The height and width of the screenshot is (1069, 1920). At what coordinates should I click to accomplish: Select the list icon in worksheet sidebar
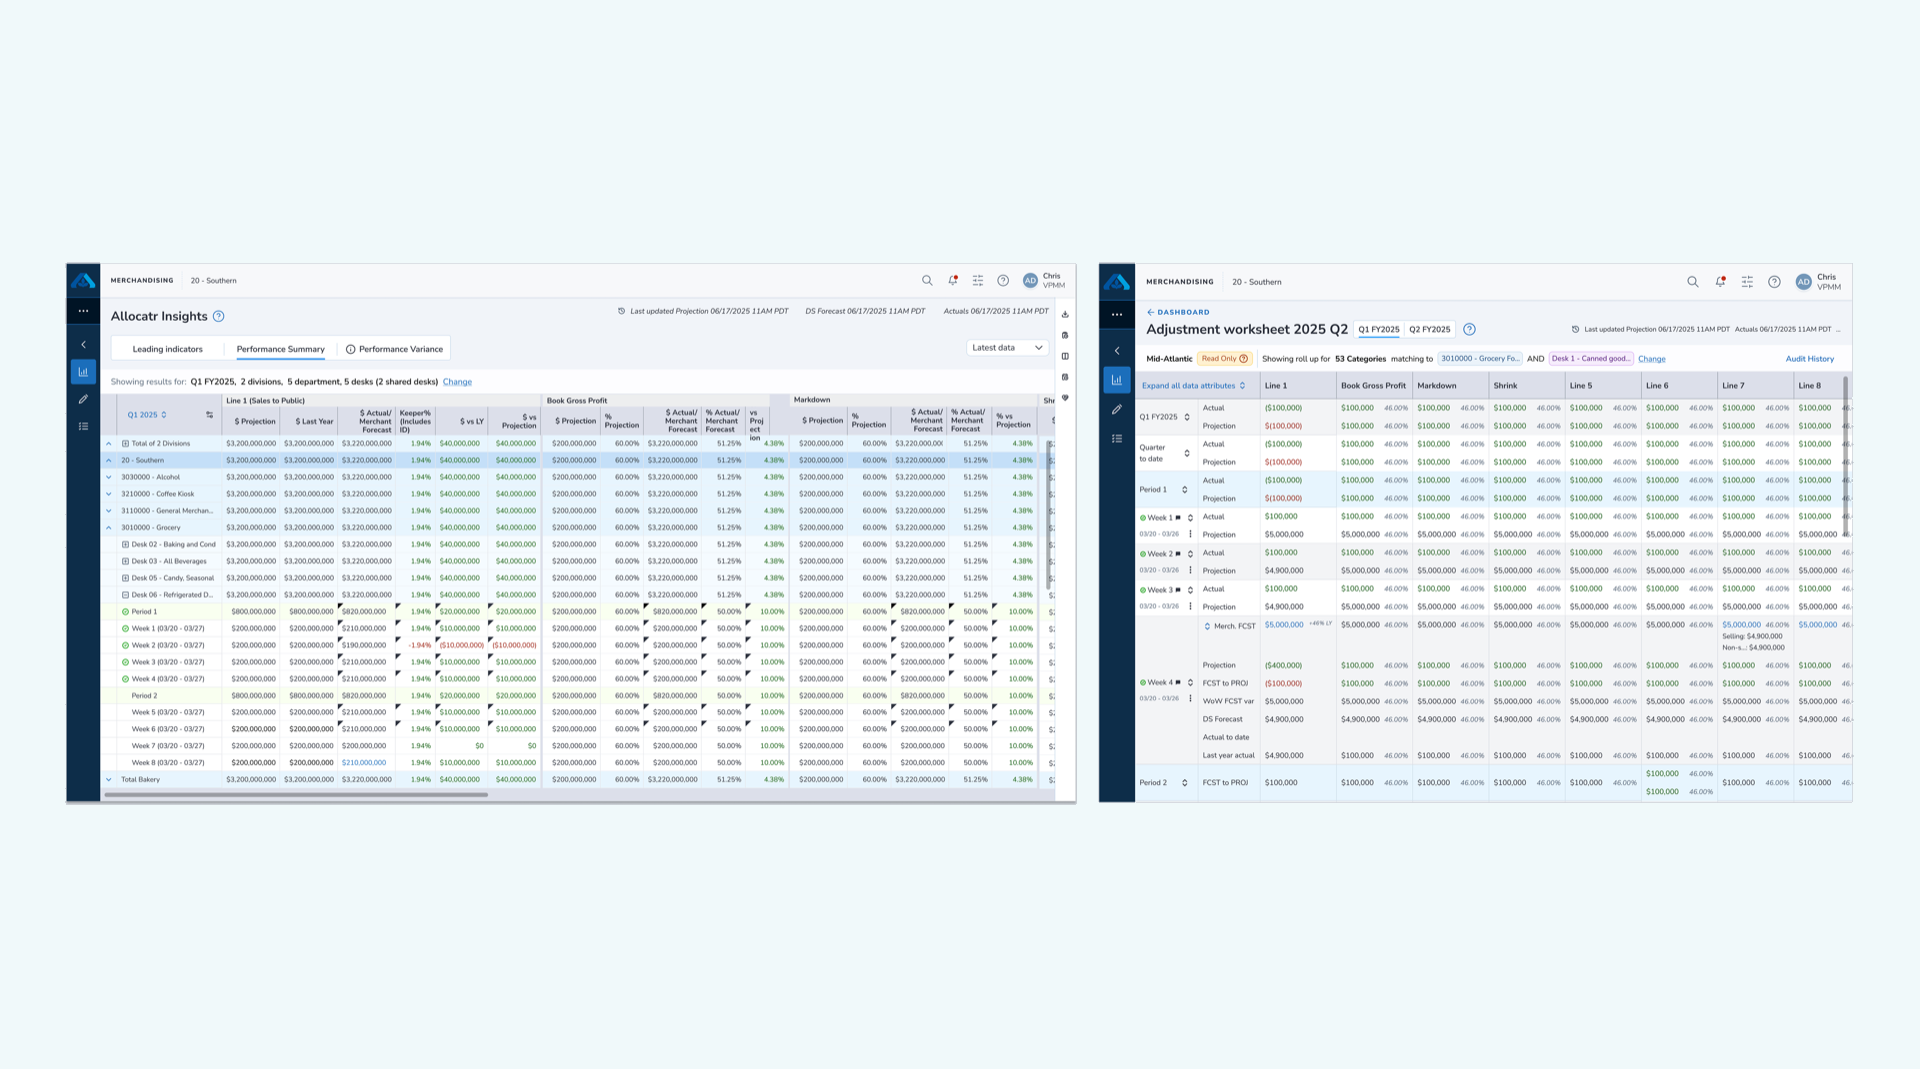tap(1117, 439)
